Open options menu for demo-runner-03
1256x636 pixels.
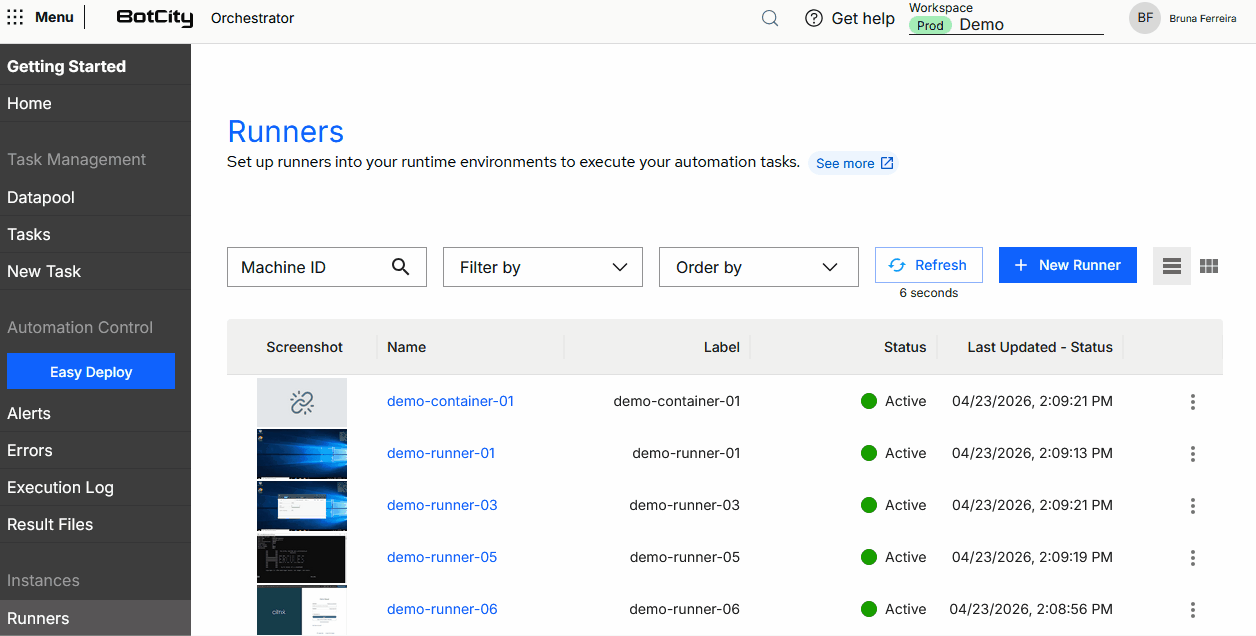(1193, 506)
